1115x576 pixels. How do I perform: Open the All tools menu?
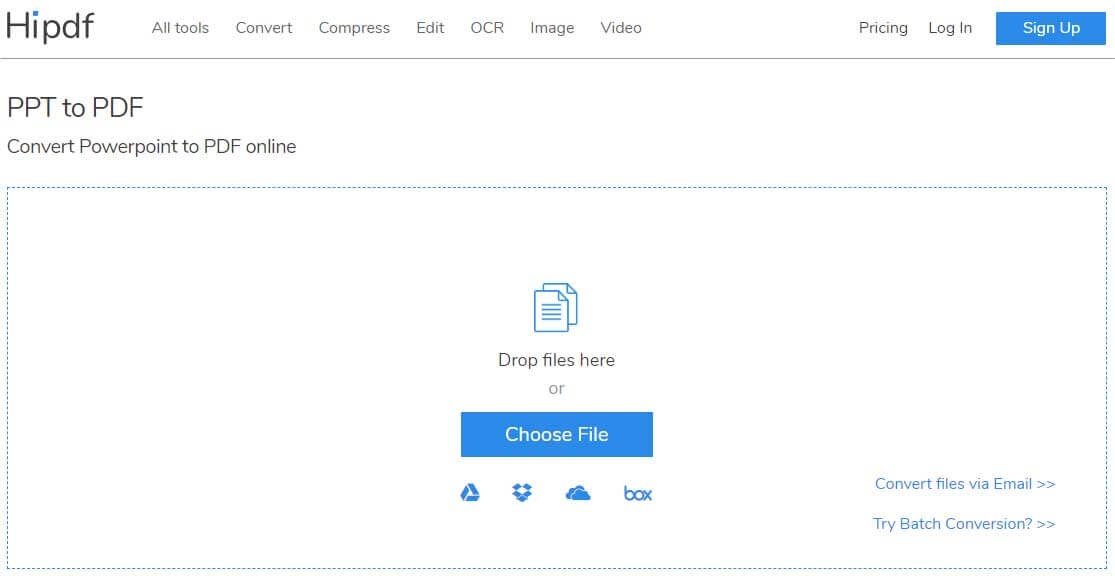tap(180, 28)
